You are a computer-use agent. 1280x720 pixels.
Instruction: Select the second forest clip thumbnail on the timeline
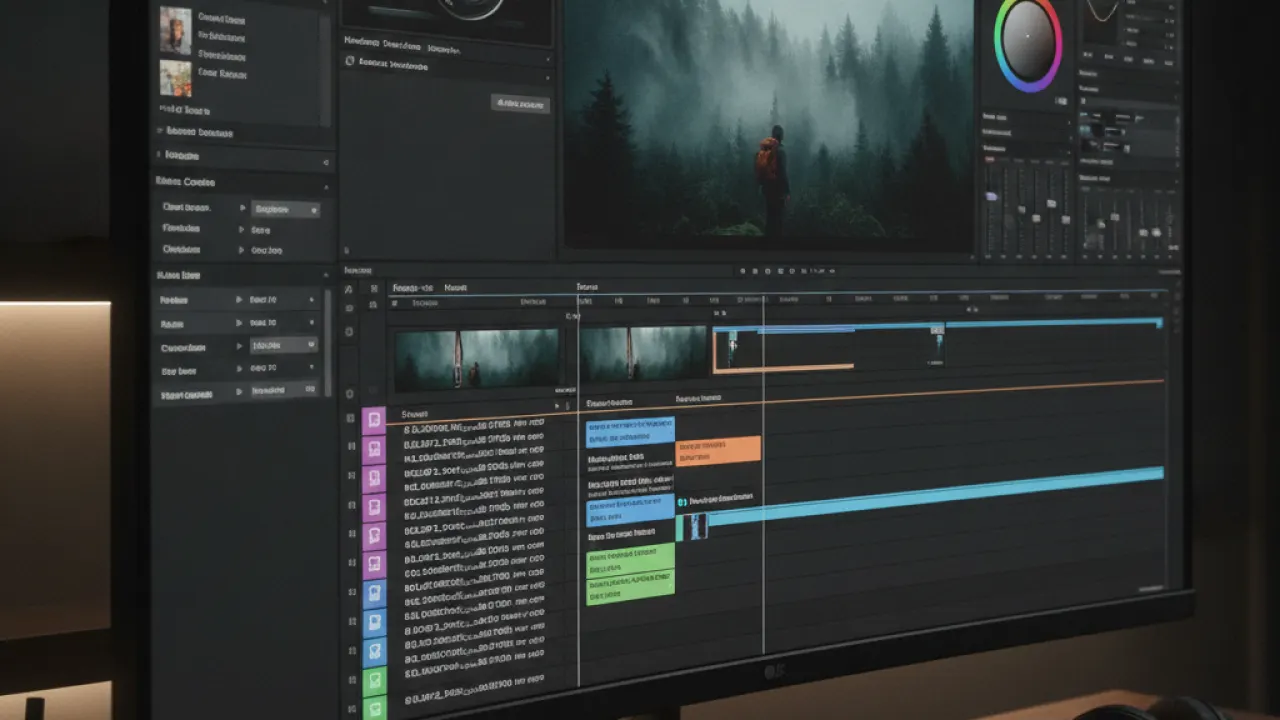coord(644,352)
